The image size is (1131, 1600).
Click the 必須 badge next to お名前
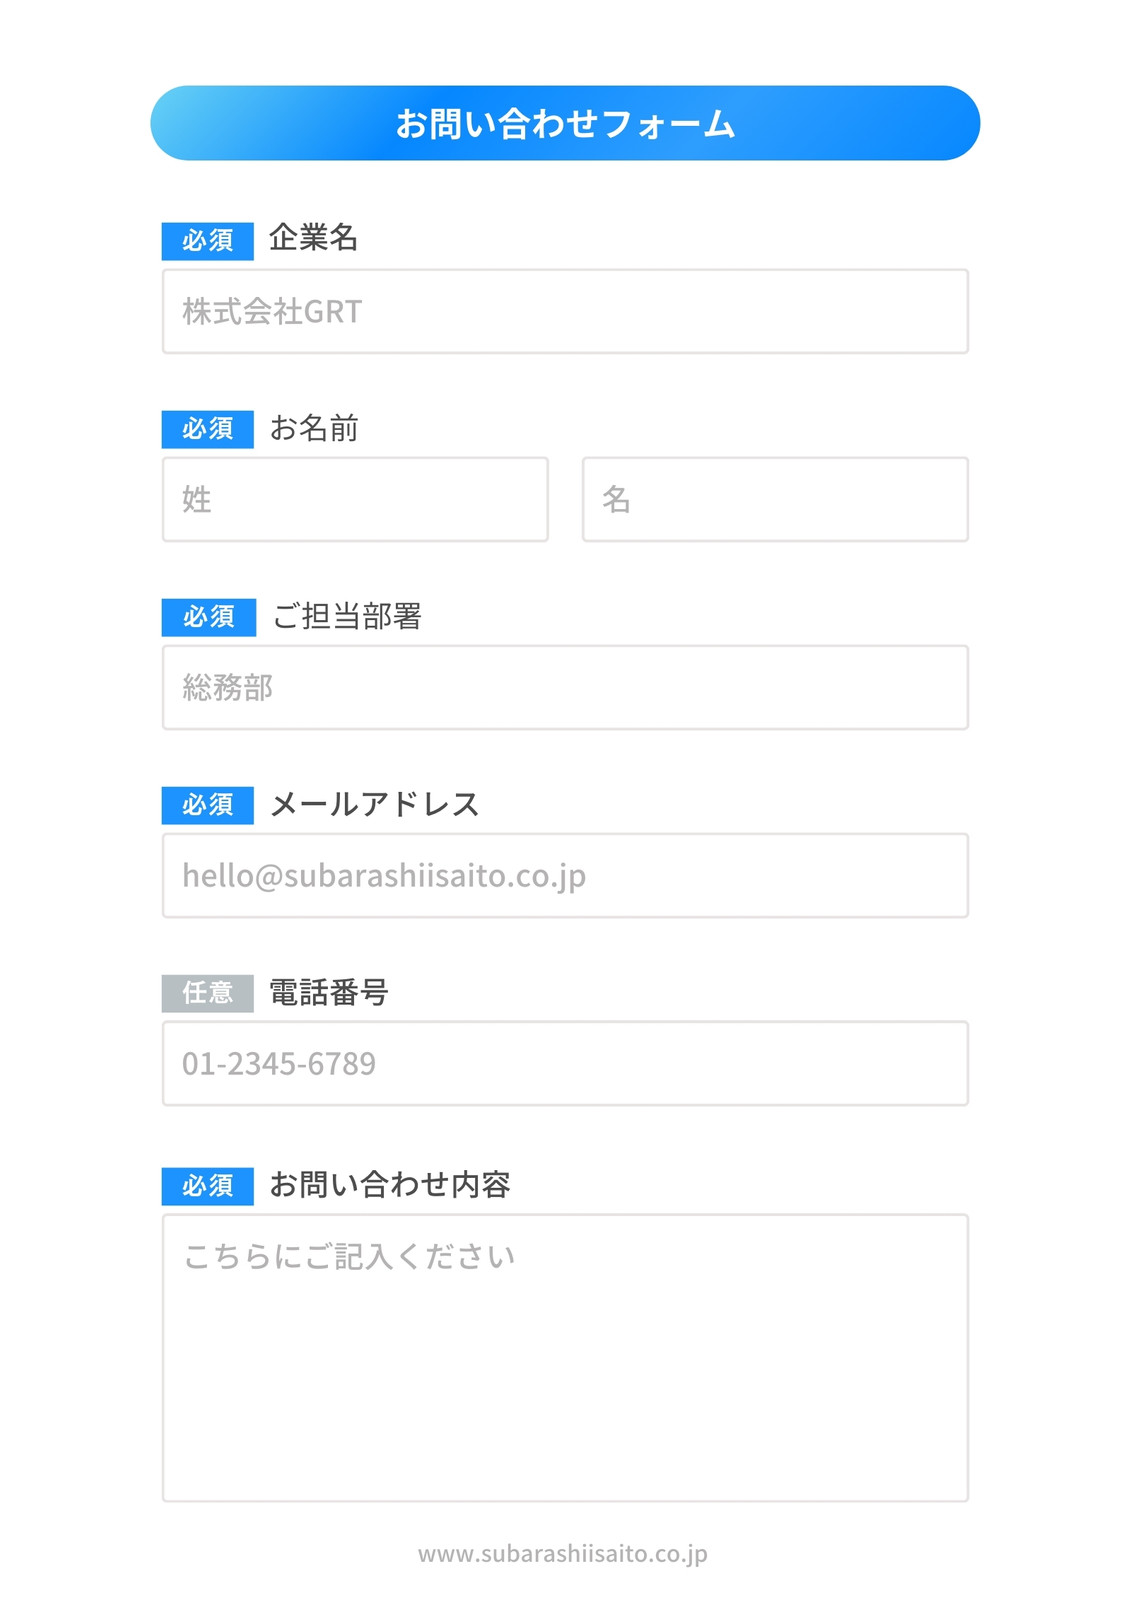pos(208,429)
